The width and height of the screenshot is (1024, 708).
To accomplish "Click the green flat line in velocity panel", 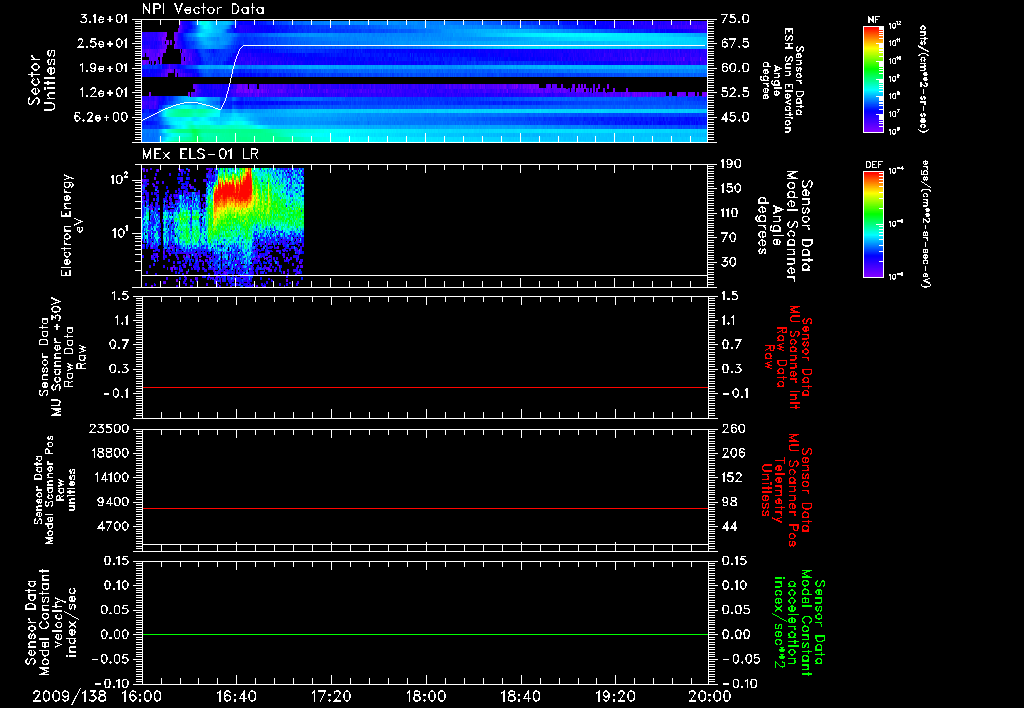I will pyautogui.click(x=426, y=634).
